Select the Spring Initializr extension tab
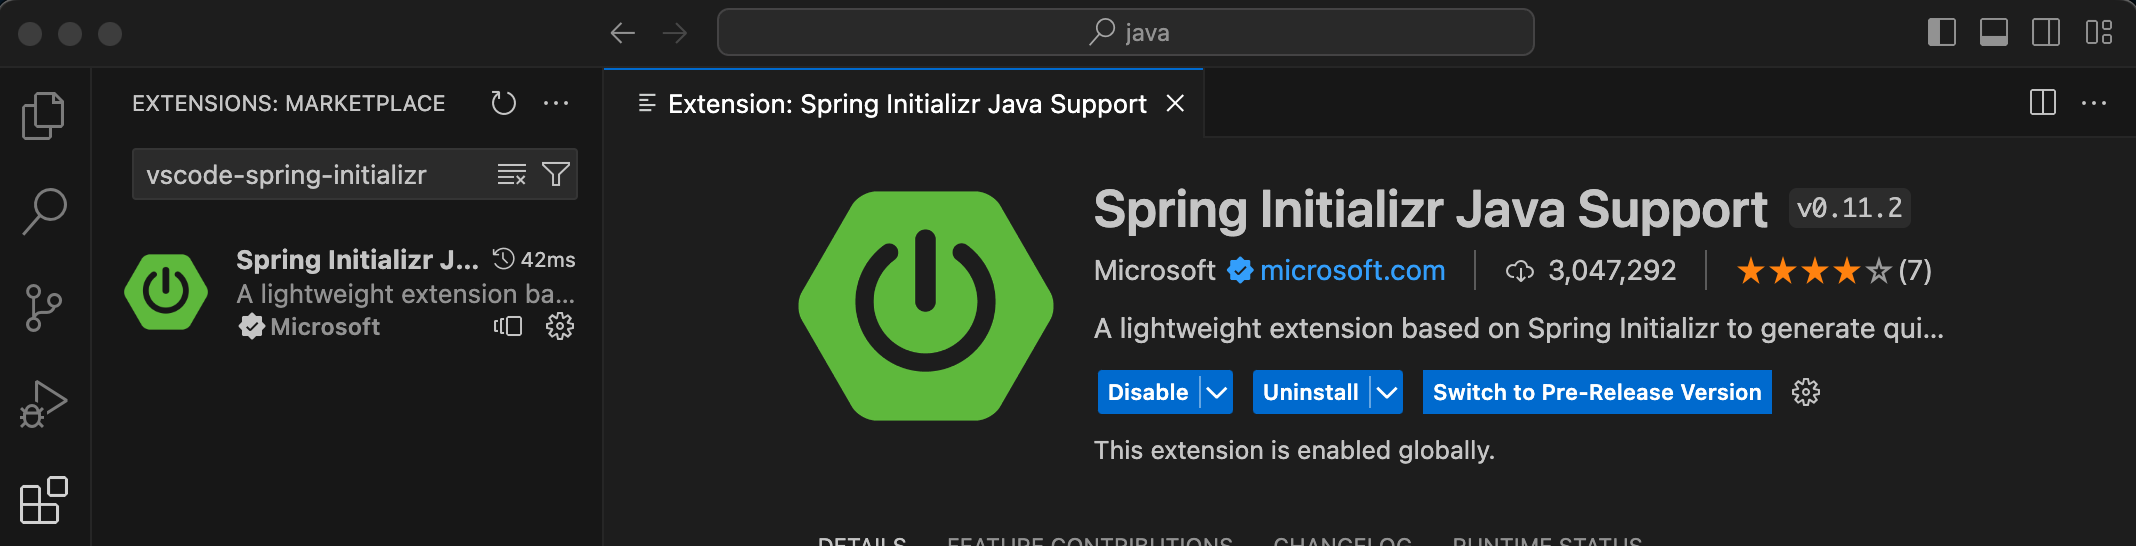 [906, 104]
